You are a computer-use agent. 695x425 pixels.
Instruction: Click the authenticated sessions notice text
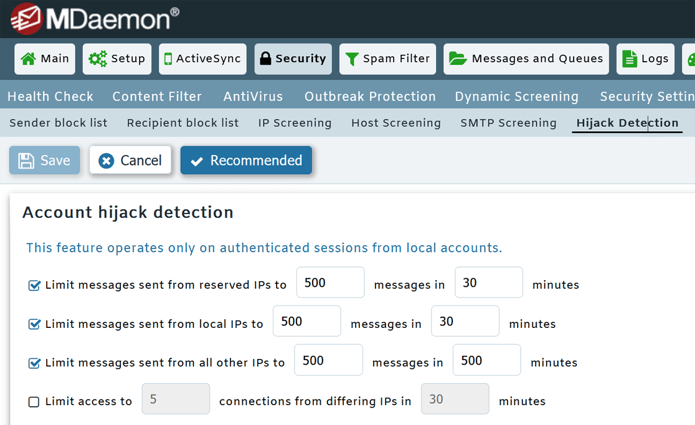click(264, 248)
